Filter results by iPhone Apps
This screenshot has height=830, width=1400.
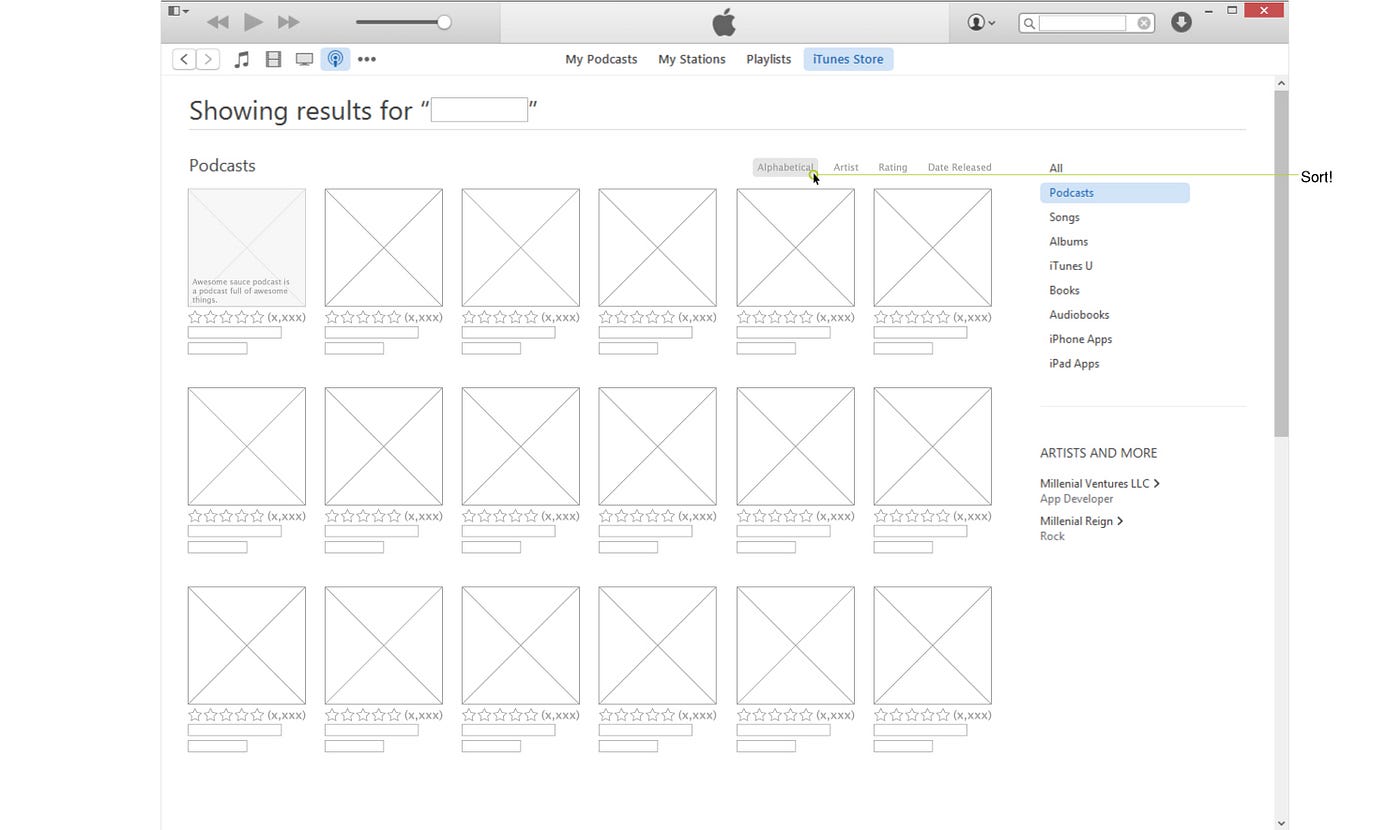pyautogui.click(x=1080, y=339)
